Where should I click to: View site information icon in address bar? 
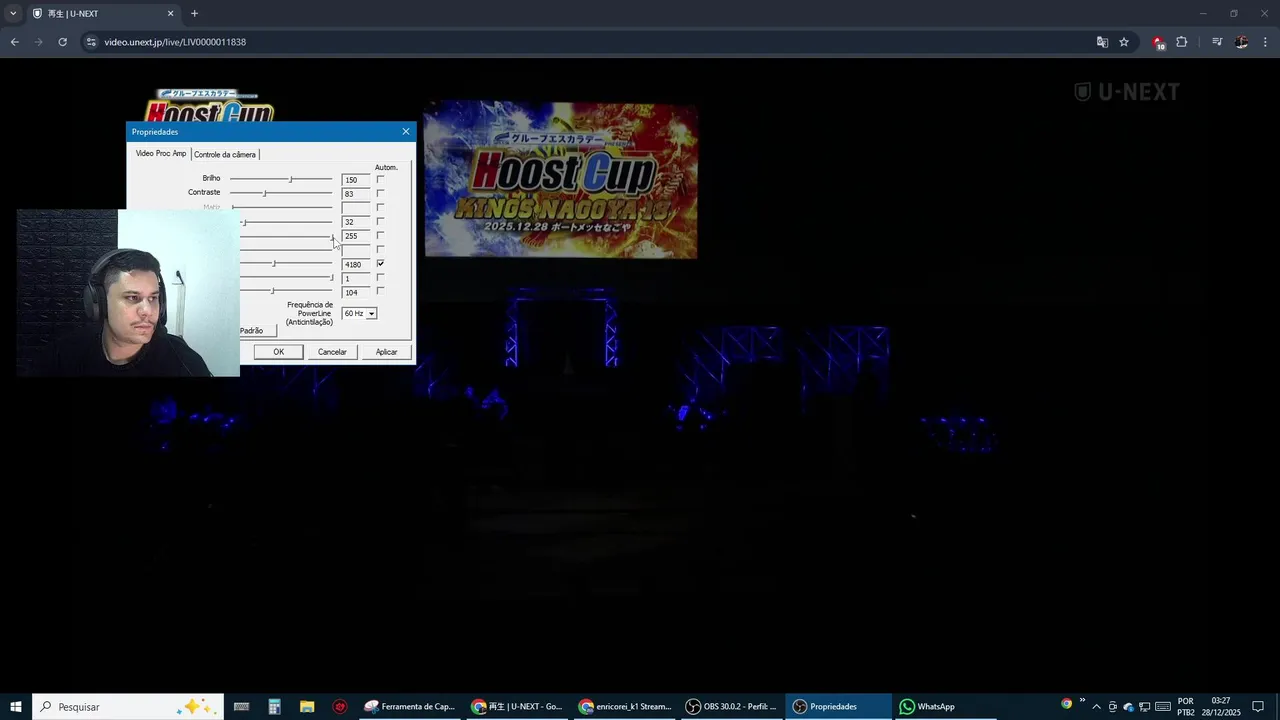point(91,42)
